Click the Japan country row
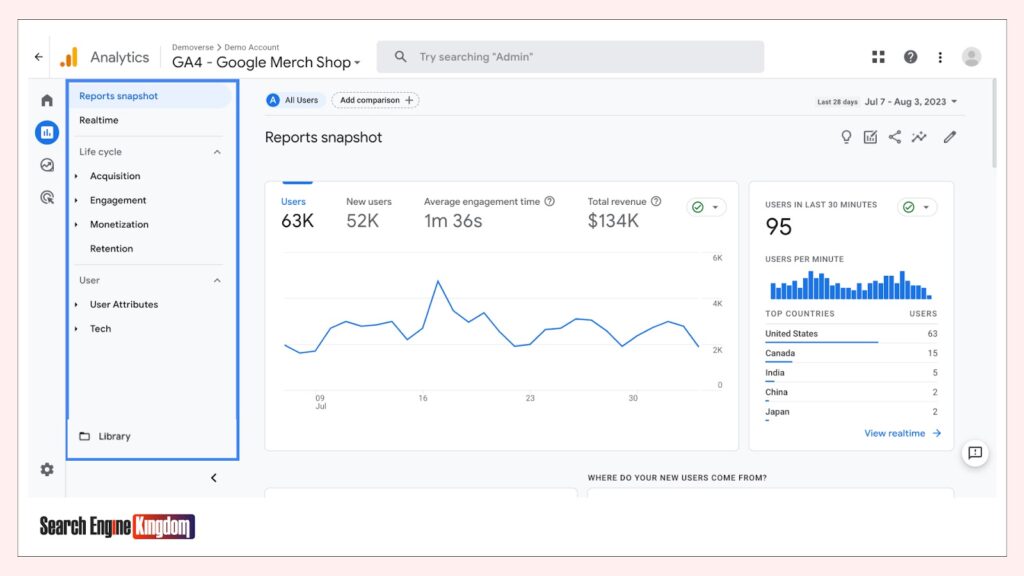The width and height of the screenshot is (1024, 576). click(x=851, y=412)
